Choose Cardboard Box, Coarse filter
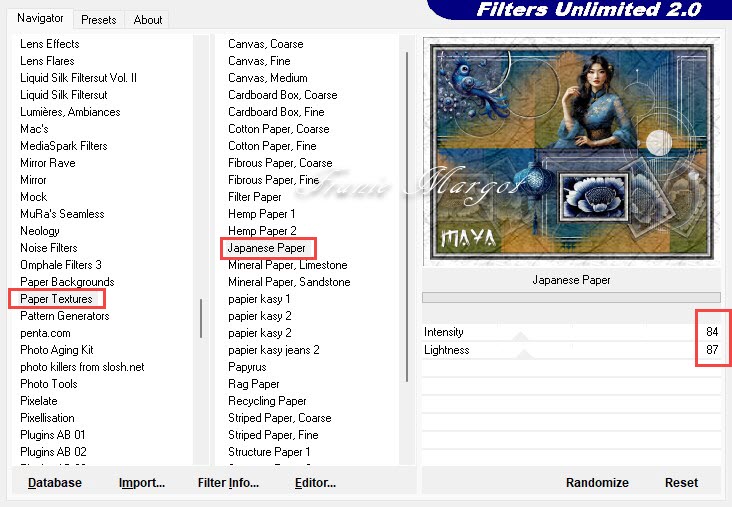The height and width of the screenshot is (507, 732). 282,95
